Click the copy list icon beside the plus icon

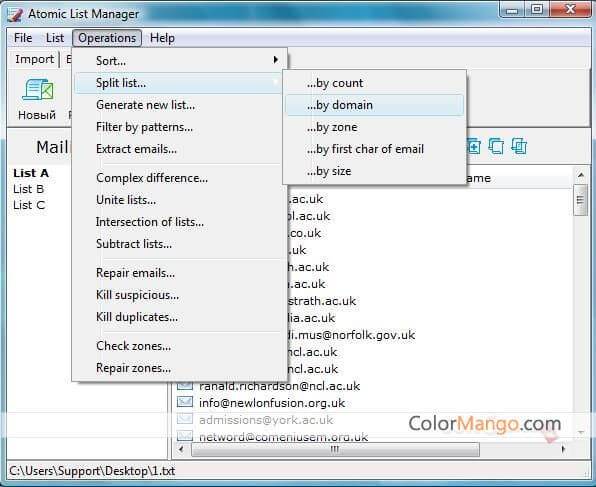point(496,146)
